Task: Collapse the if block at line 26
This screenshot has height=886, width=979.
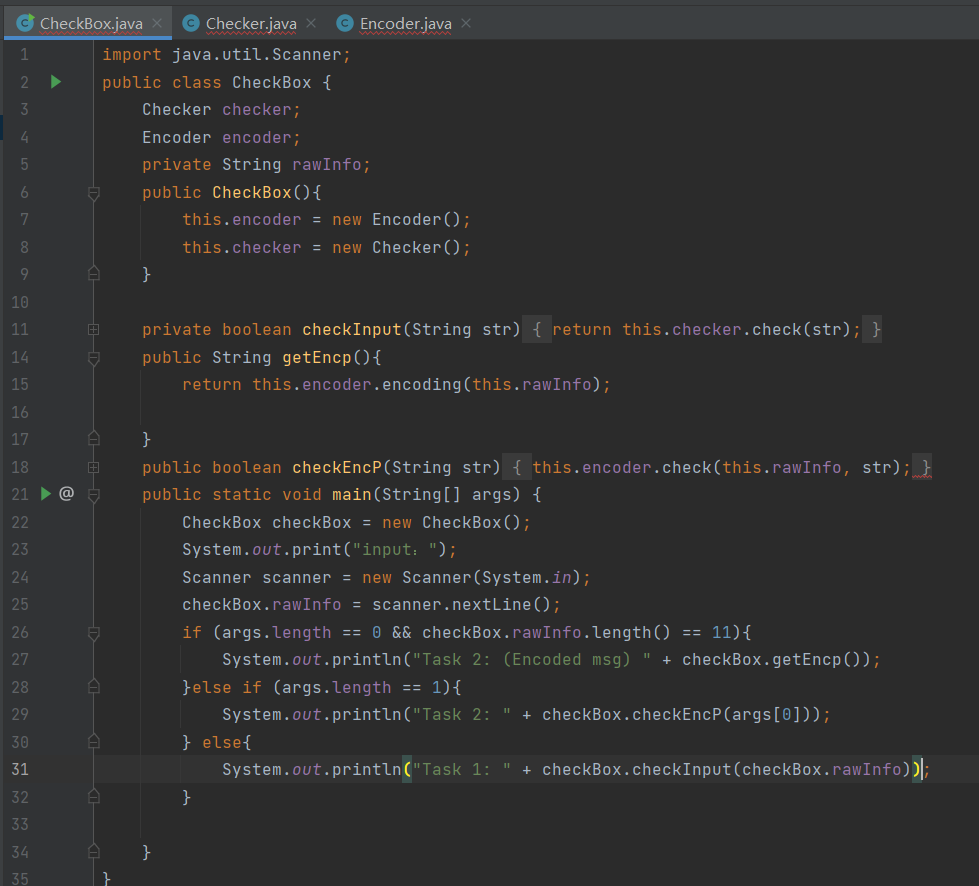Action: [x=93, y=632]
